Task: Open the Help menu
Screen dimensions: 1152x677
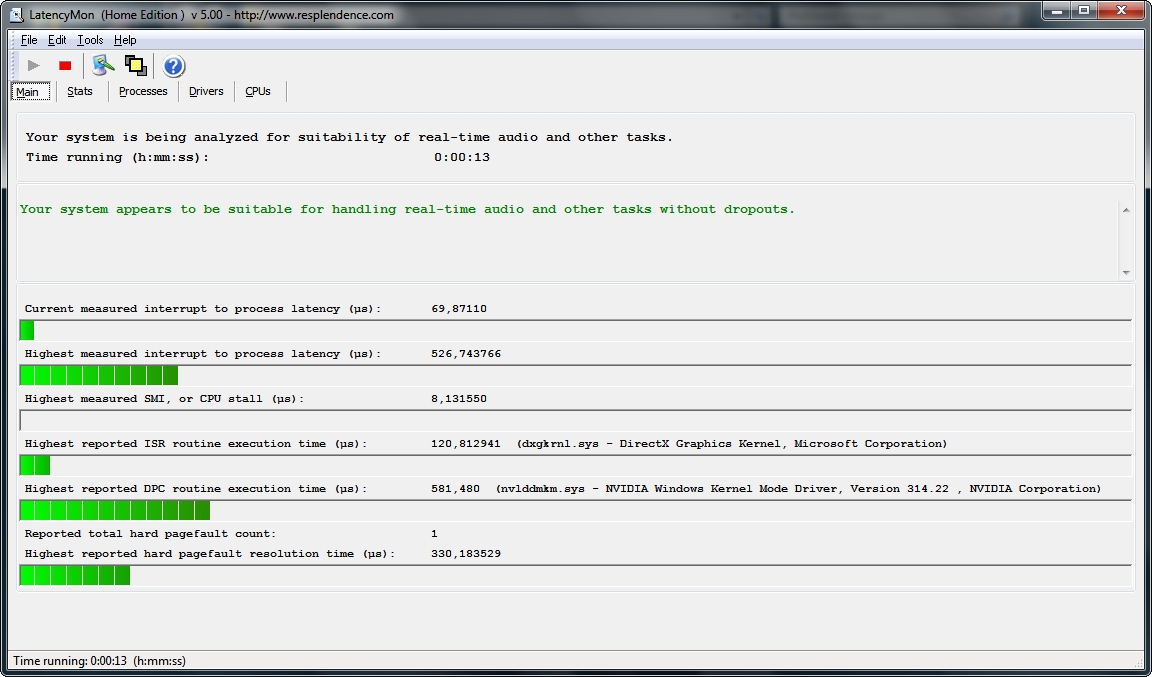Action: (125, 40)
